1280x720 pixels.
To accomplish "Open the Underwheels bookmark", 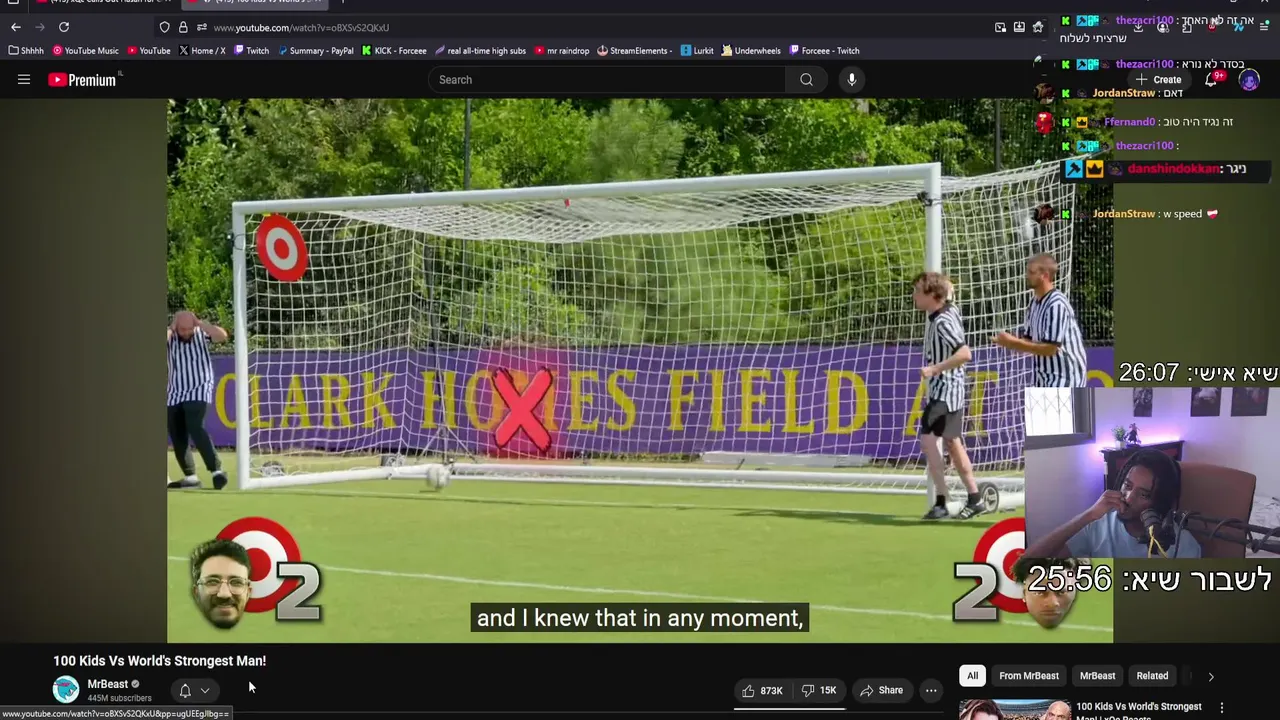I will tap(751, 51).
